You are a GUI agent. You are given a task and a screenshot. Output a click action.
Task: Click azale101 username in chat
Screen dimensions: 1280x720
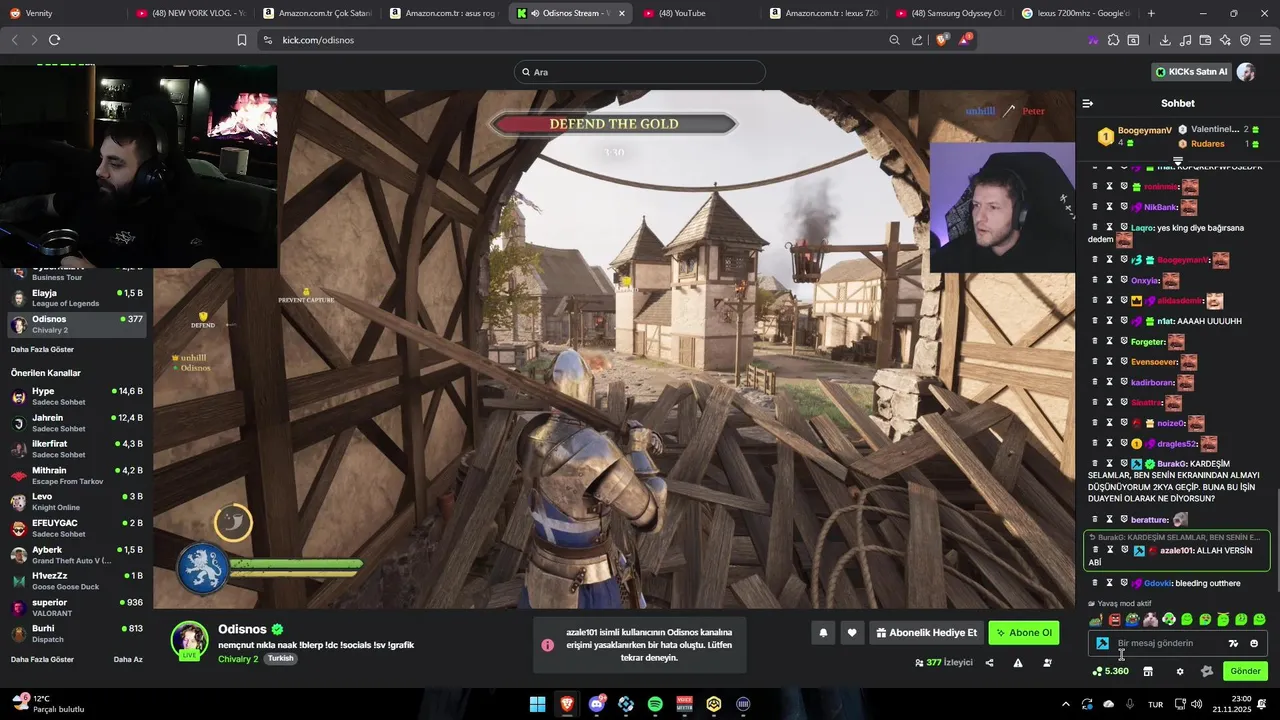coord(1177,551)
